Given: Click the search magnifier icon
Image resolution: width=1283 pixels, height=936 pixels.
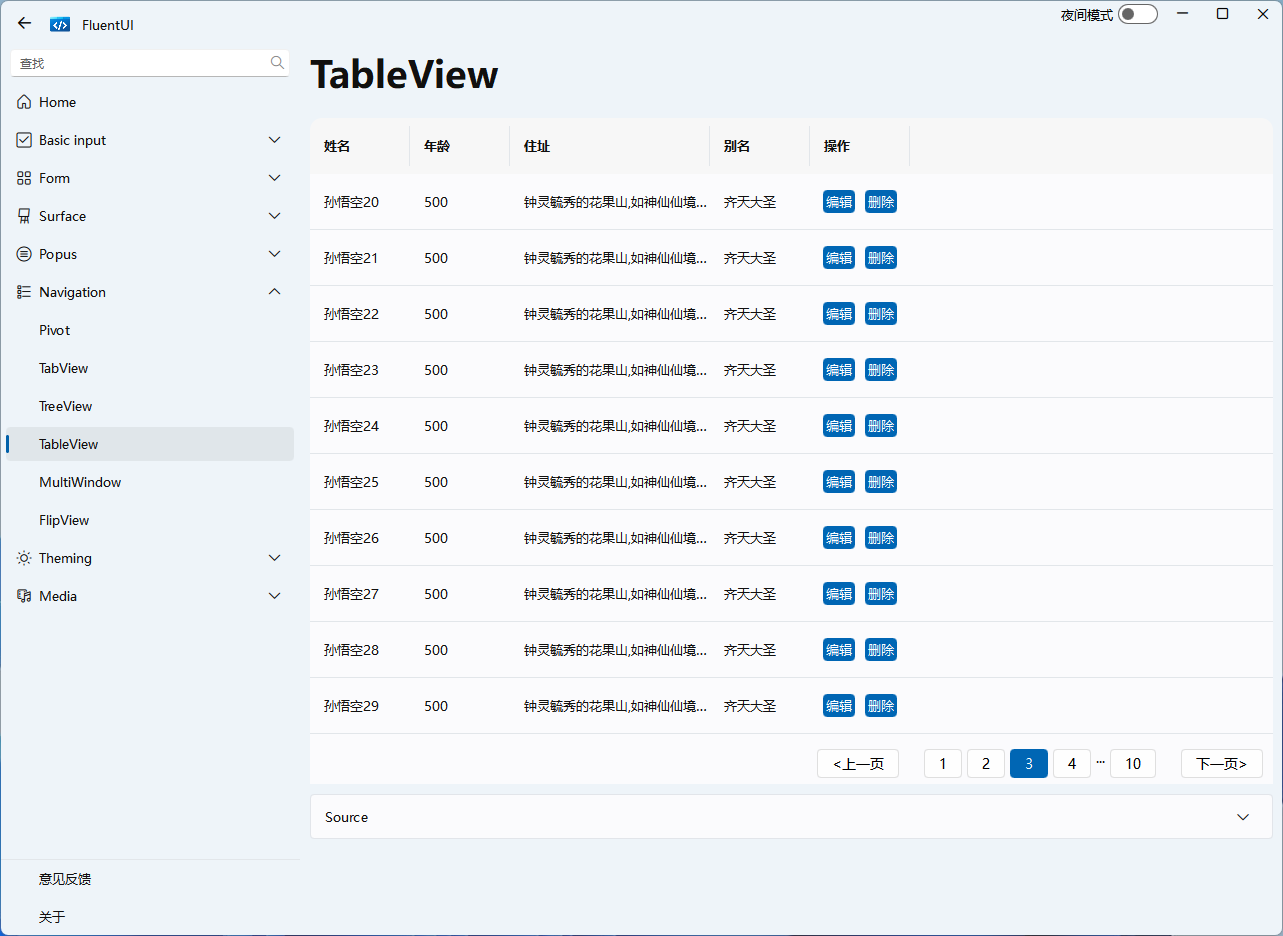Looking at the screenshot, I should click(x=277, y=63).
